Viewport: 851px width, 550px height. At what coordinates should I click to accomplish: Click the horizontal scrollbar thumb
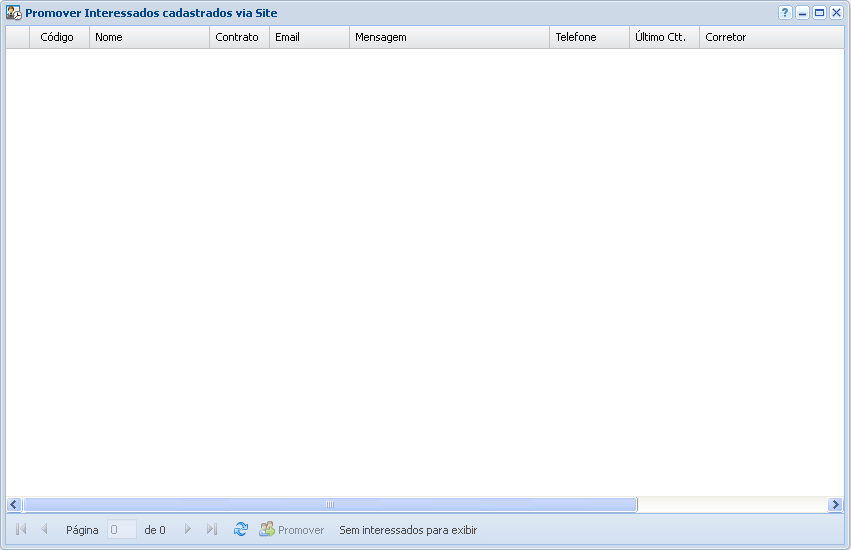pos(330,505)
